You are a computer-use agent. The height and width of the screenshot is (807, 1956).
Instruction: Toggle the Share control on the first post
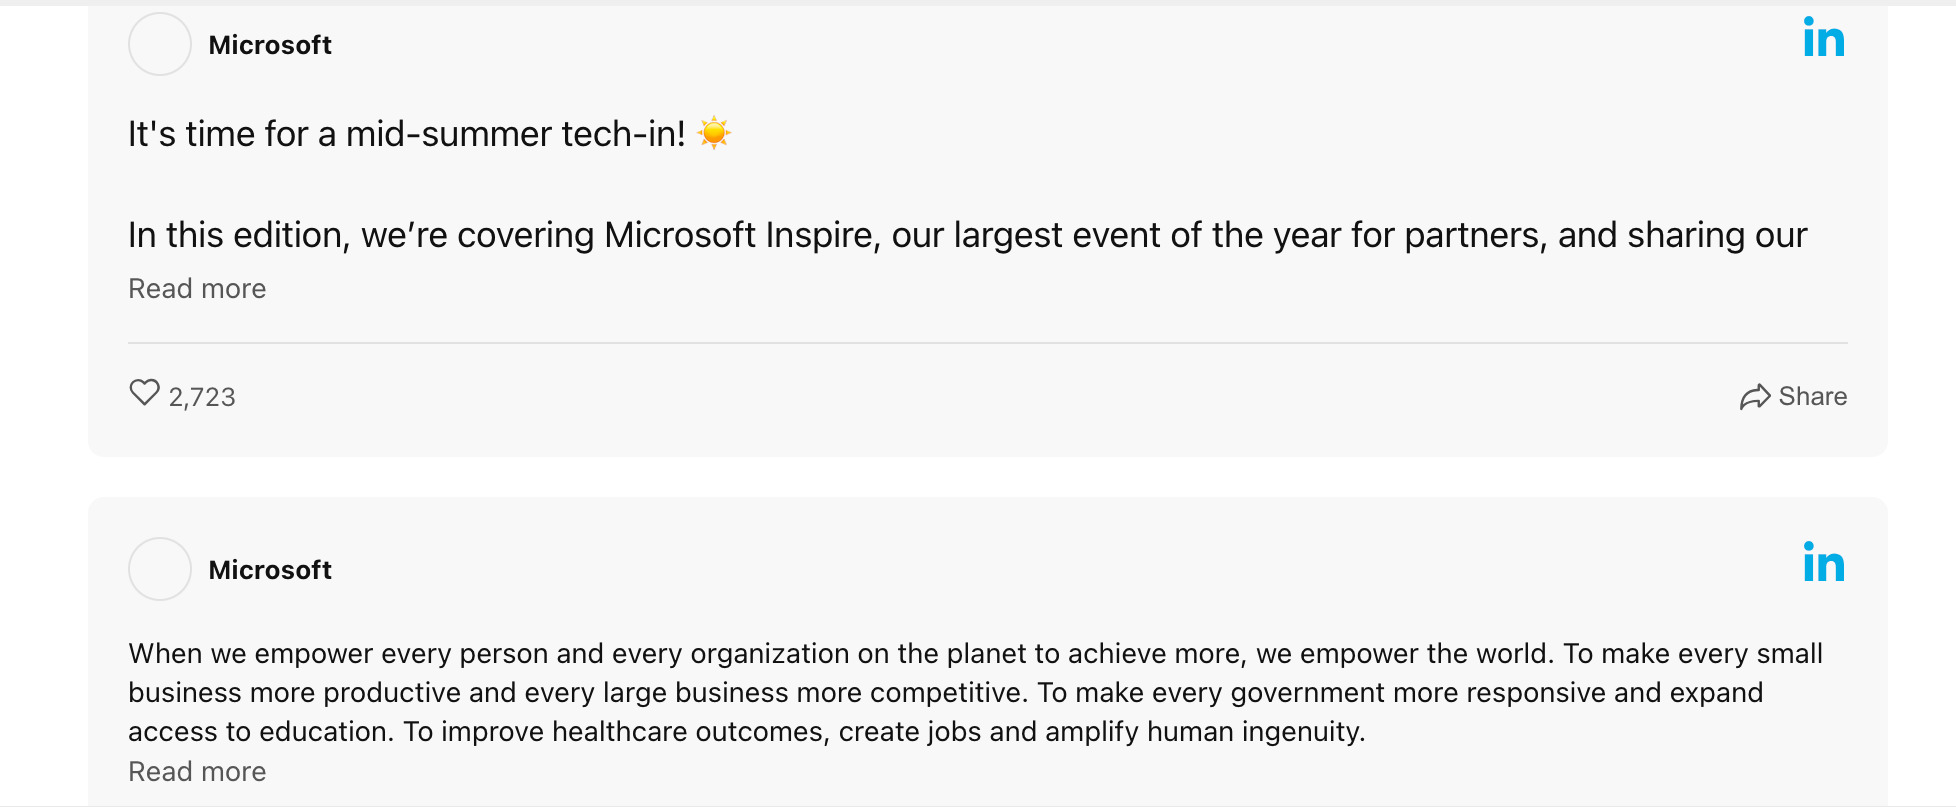(x=1793, y=396)
